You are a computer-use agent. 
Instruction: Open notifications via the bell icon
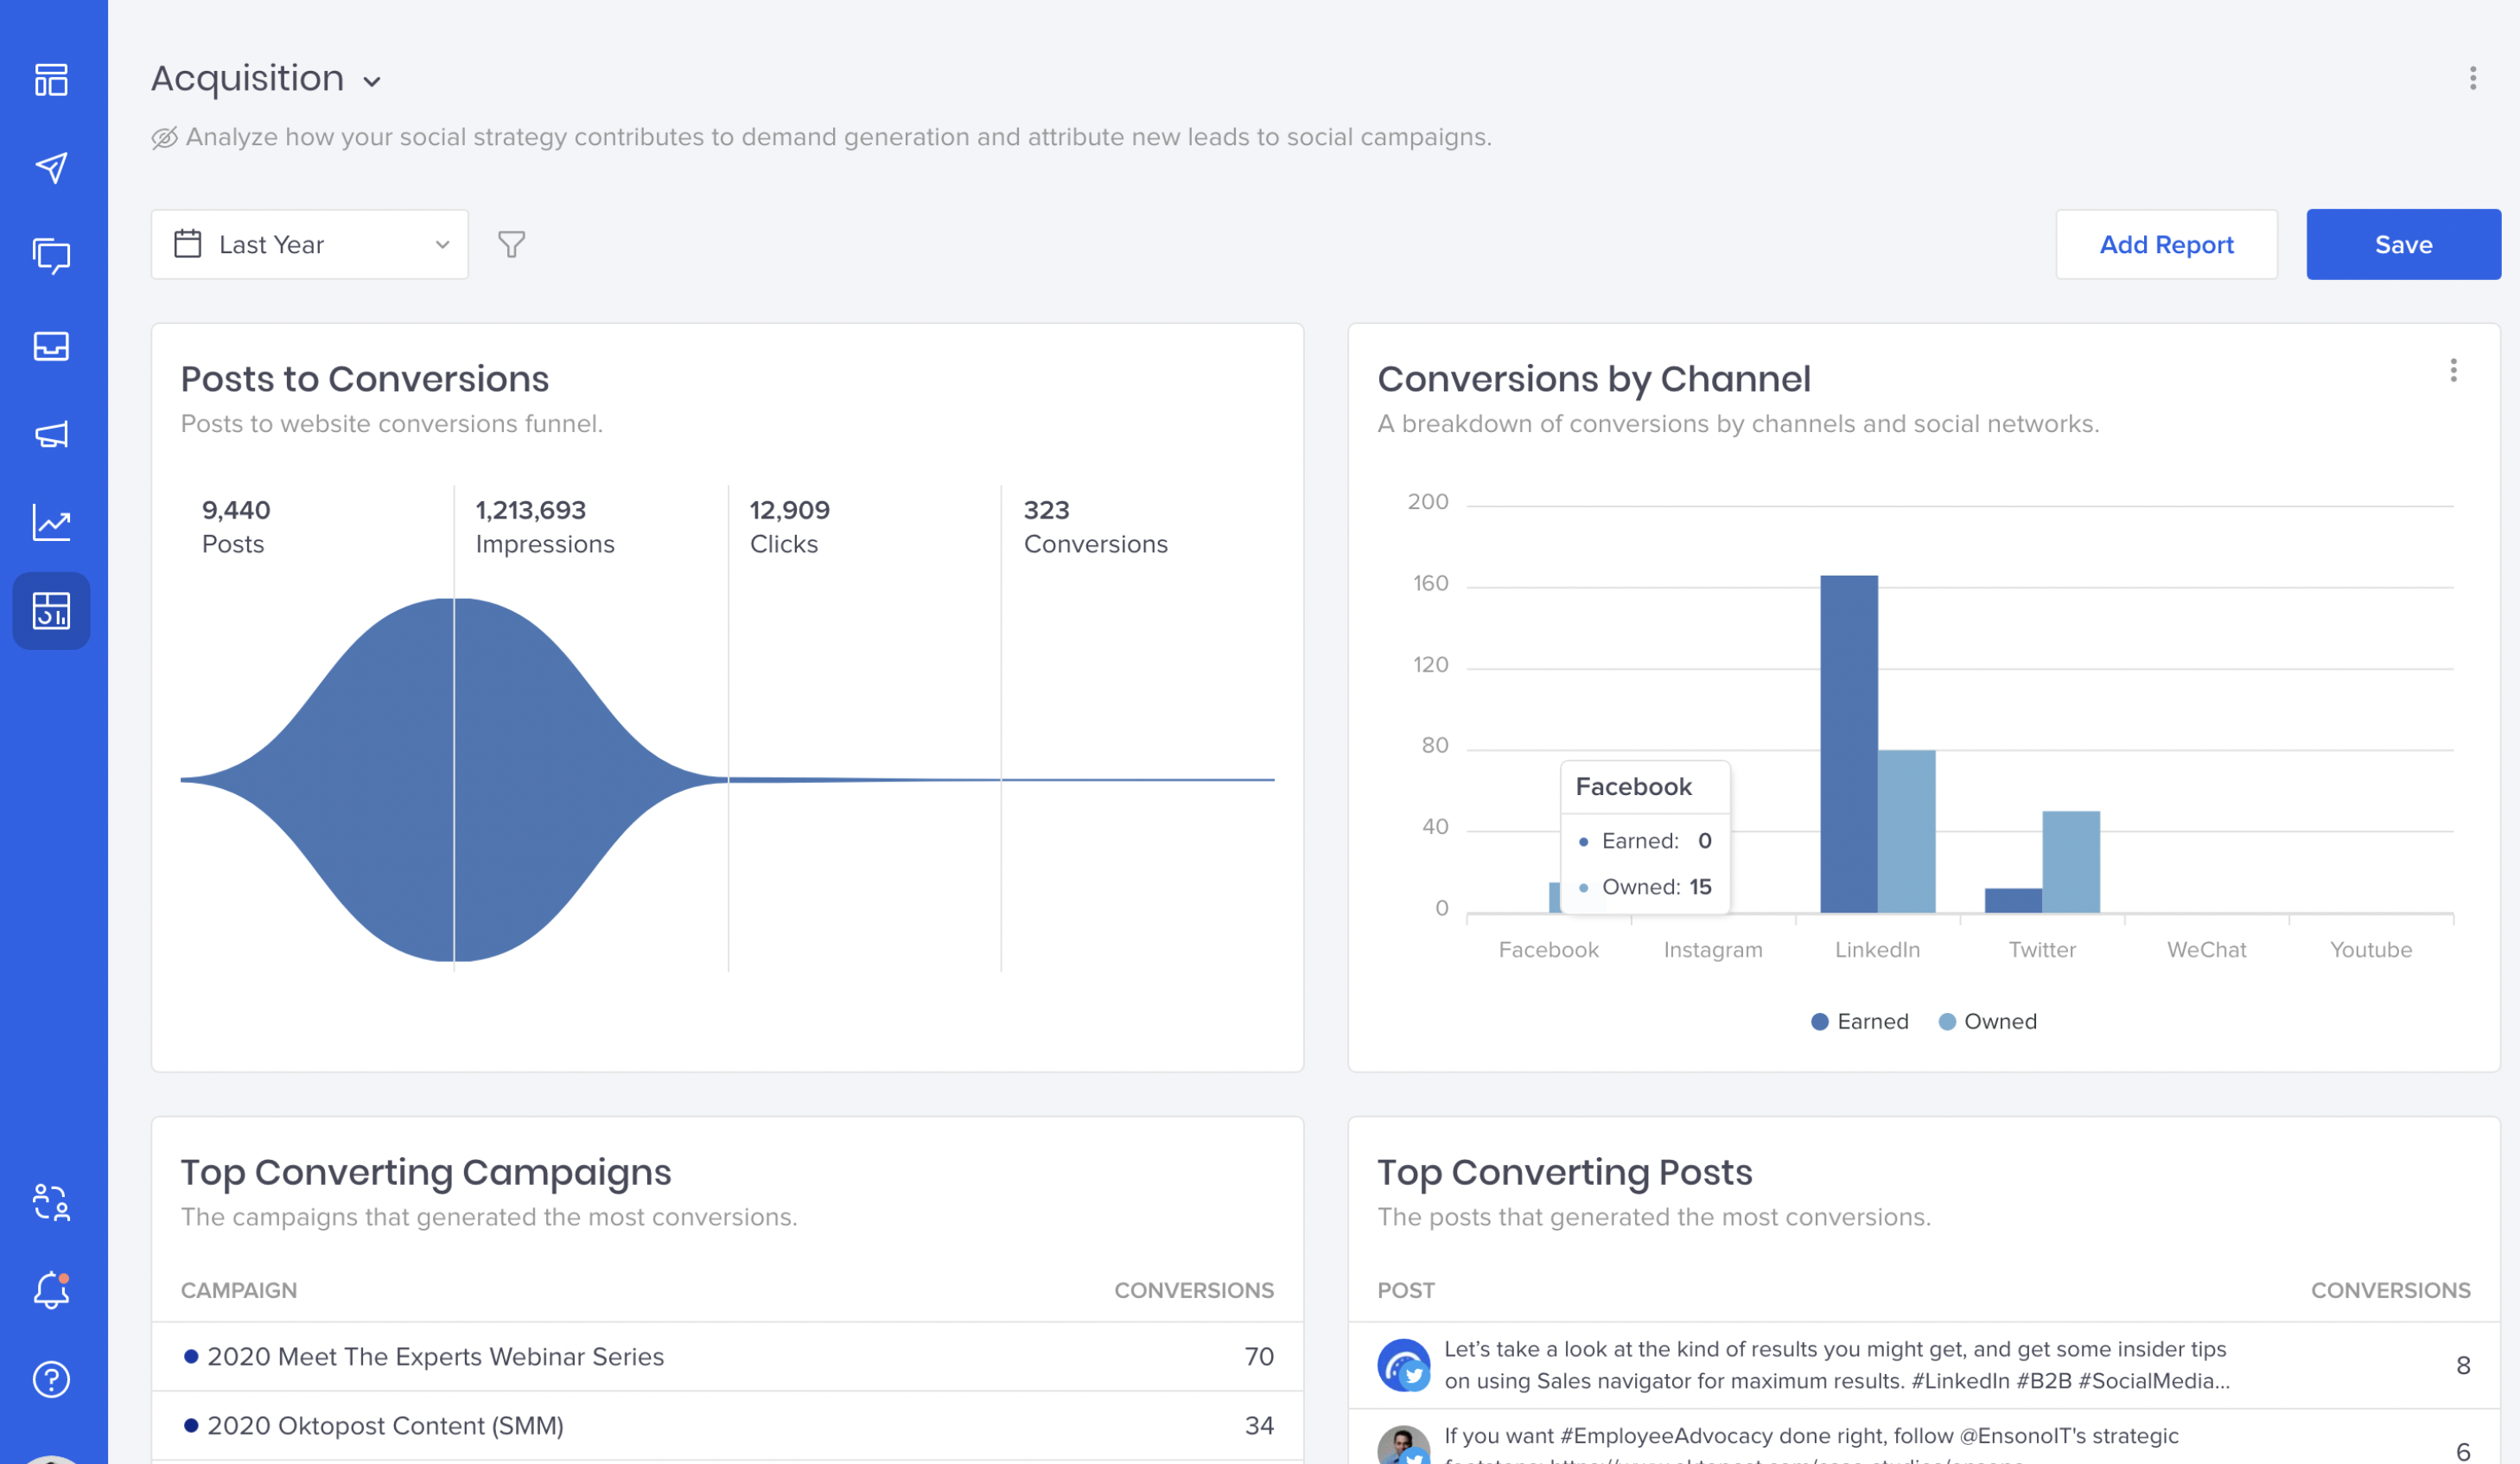[x=50, y=1291]
